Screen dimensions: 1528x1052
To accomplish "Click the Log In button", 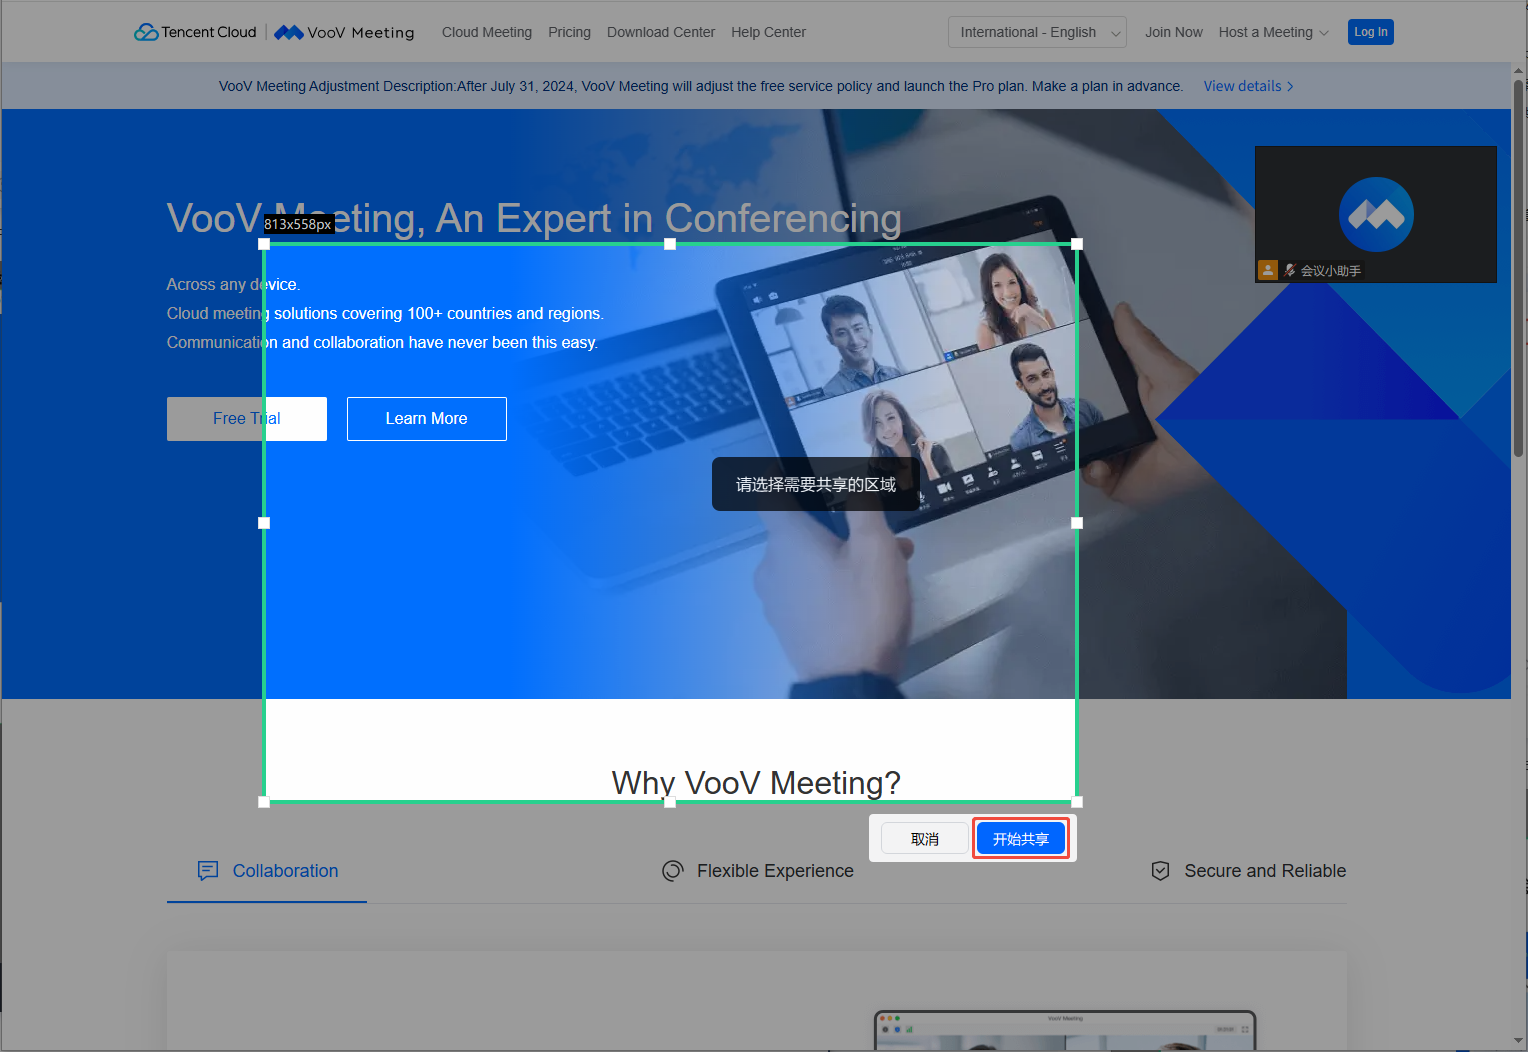I will click(x=1371, y=32).
